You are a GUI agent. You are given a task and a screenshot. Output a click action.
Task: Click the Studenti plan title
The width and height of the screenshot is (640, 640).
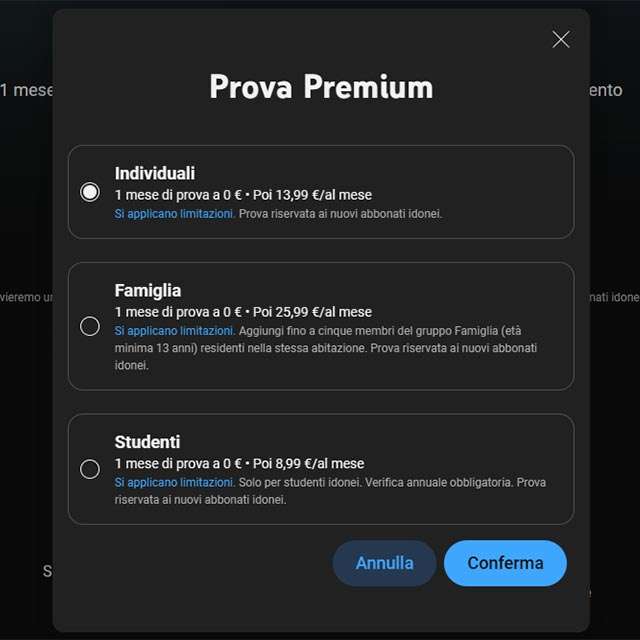pos(147,442)
